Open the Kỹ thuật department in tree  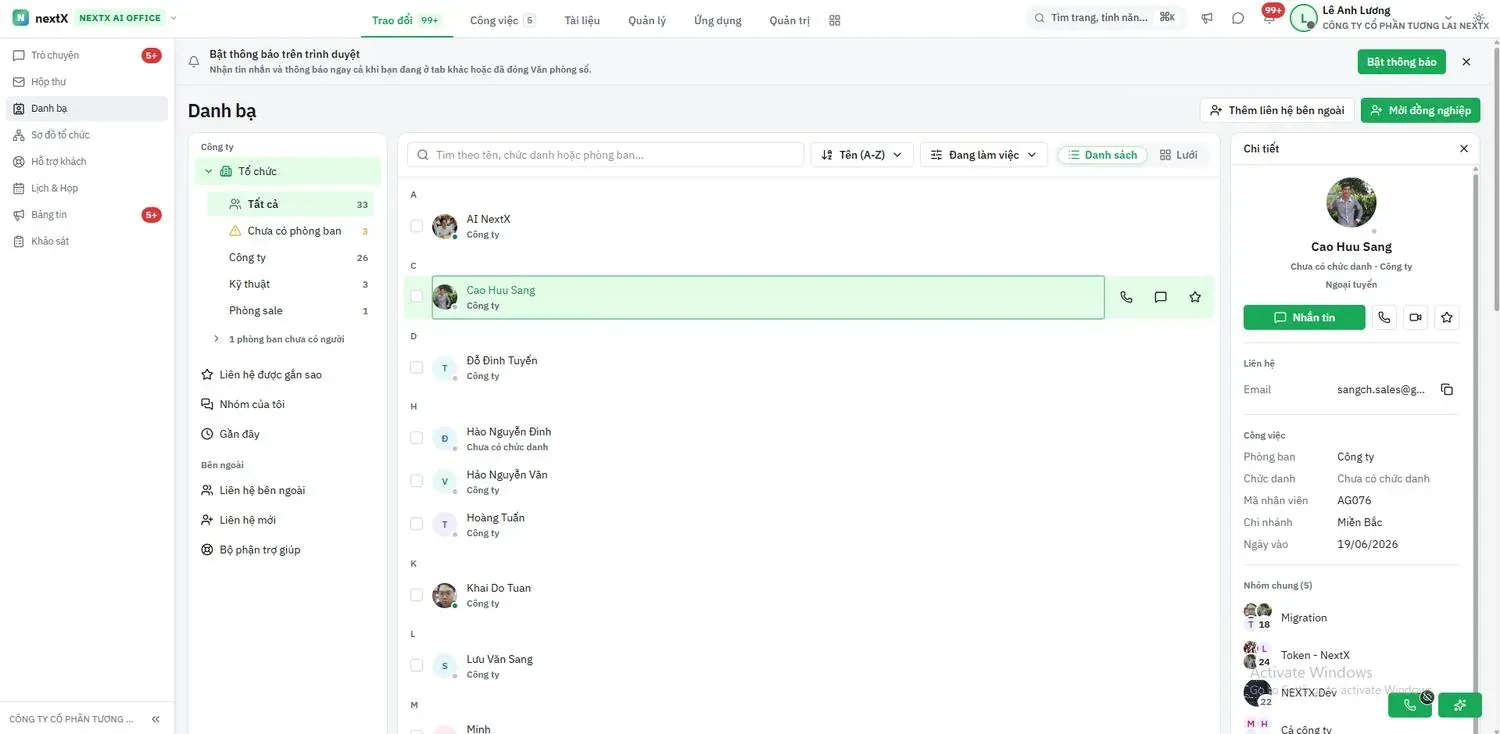point(291,284)
